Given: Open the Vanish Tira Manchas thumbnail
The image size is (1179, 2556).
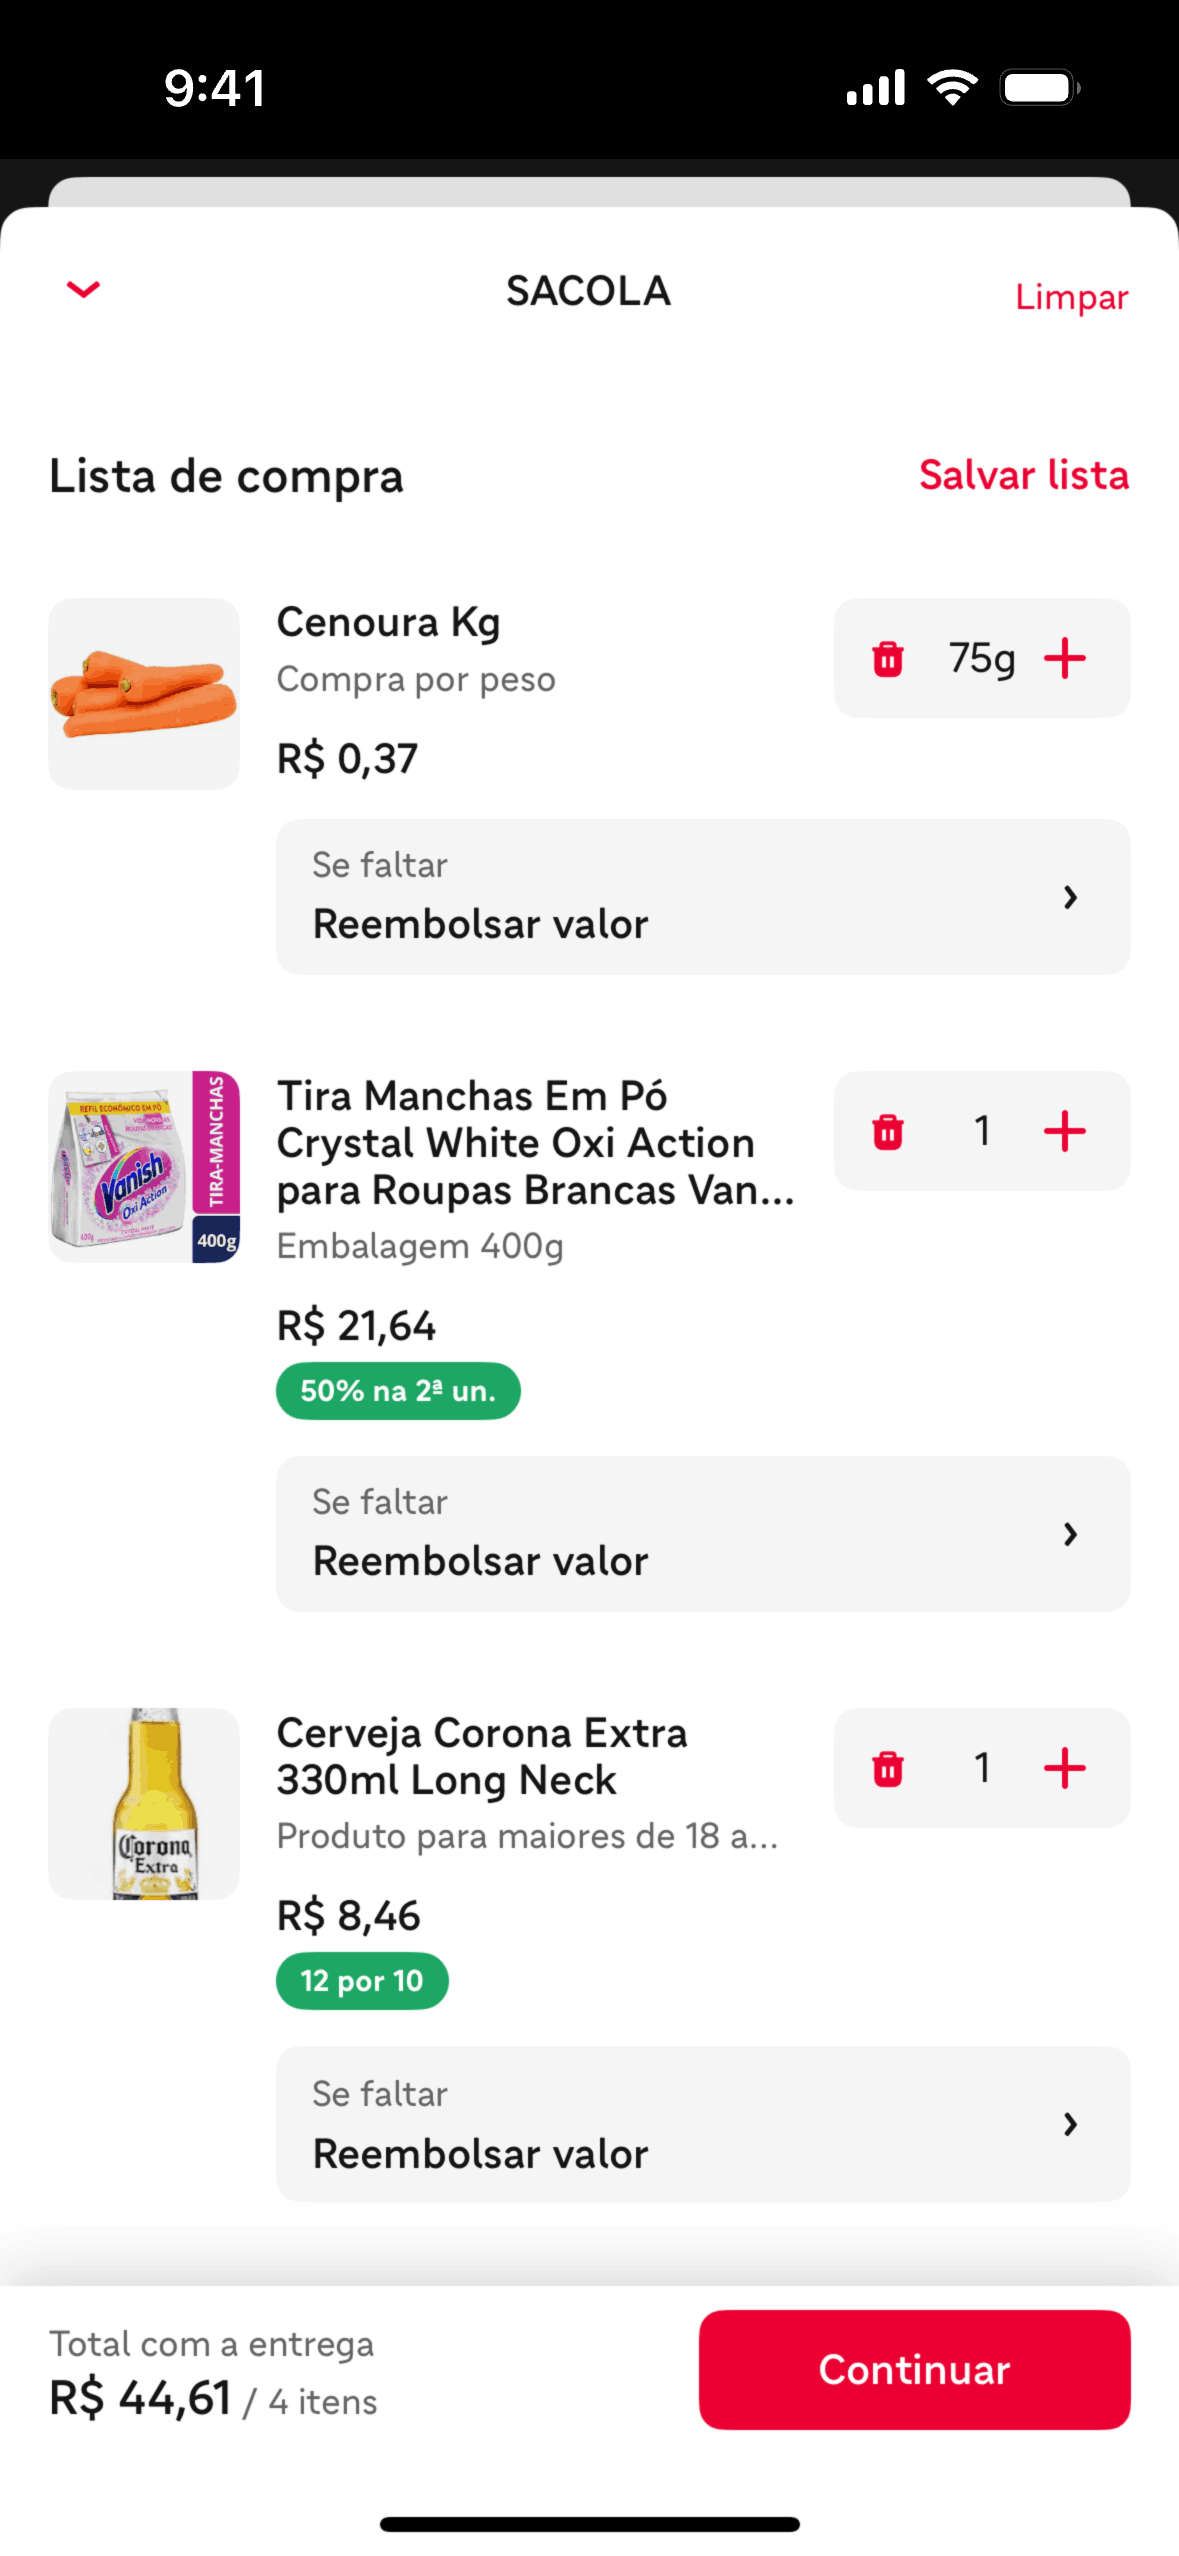Looking at the screenshot, I should pyautogui.click(x=144, y=1167).
